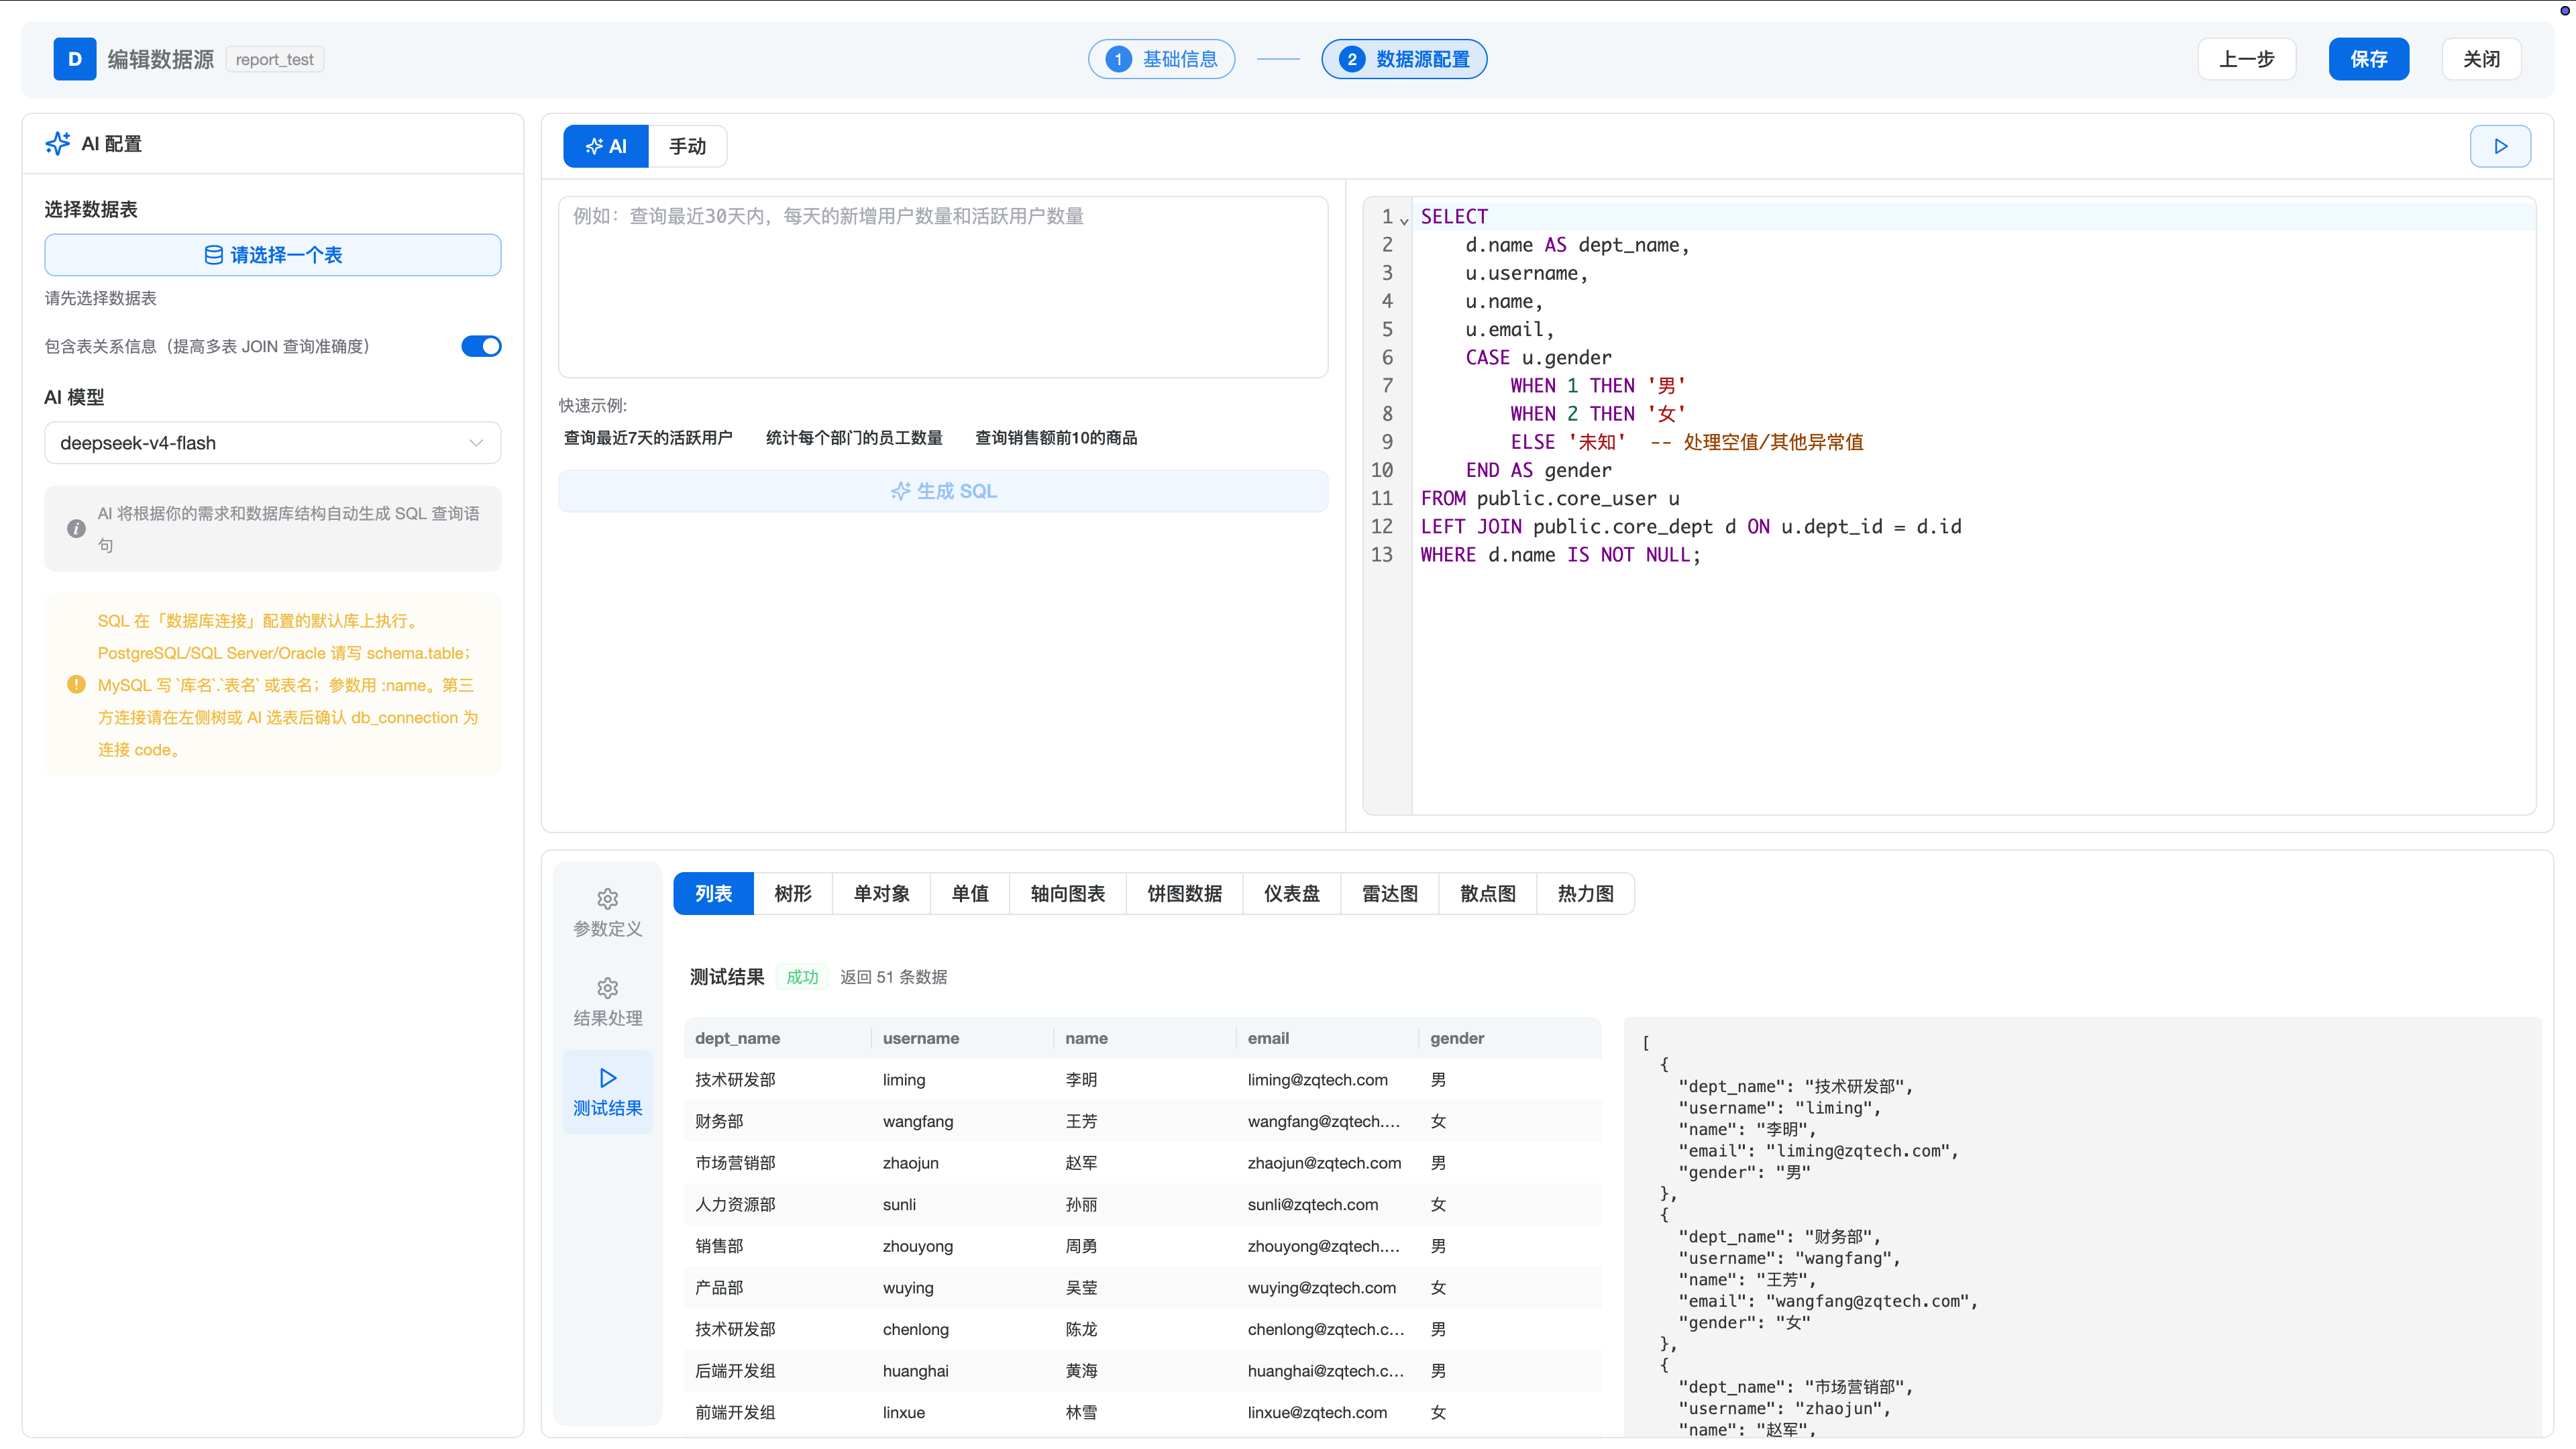Viewport: 2576px width, 1449px height.
Task: Open the deepseek-v4-flash model dropdown
Action: tap(272, 443)
